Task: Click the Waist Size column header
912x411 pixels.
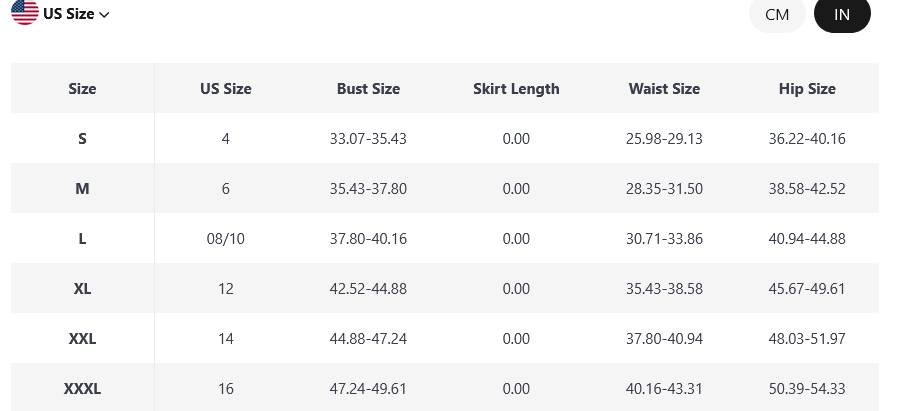Action: coord(664,89)
